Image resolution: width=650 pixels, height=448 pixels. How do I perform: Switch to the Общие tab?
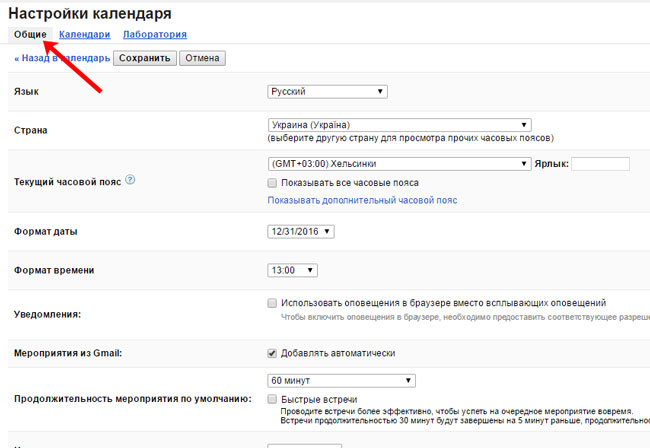pyautogui.click(x=30, y=35)
